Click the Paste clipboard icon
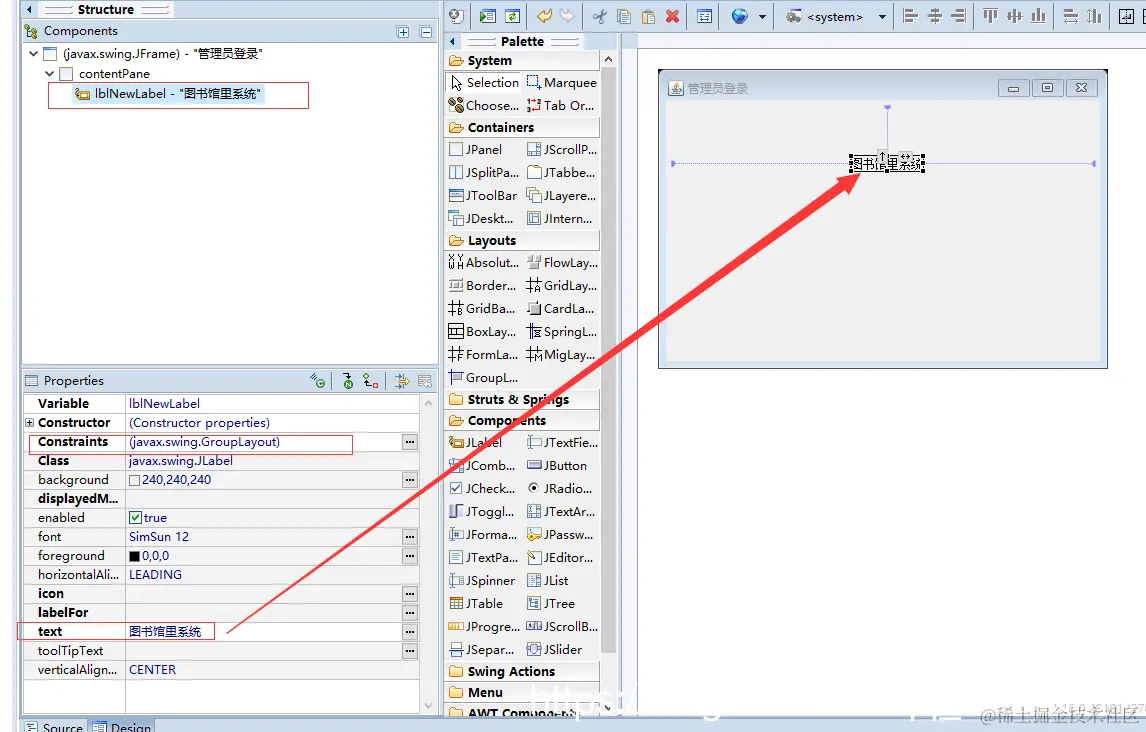The height and width of the screenshot is (732, 1146). click(x=648, y=16)
